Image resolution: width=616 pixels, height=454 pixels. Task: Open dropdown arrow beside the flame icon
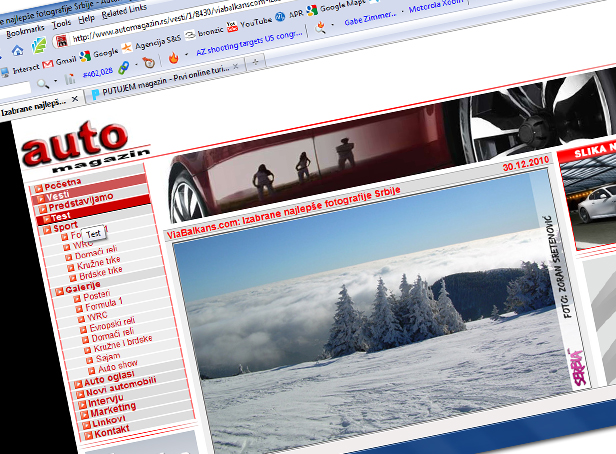tap(186, 55)
